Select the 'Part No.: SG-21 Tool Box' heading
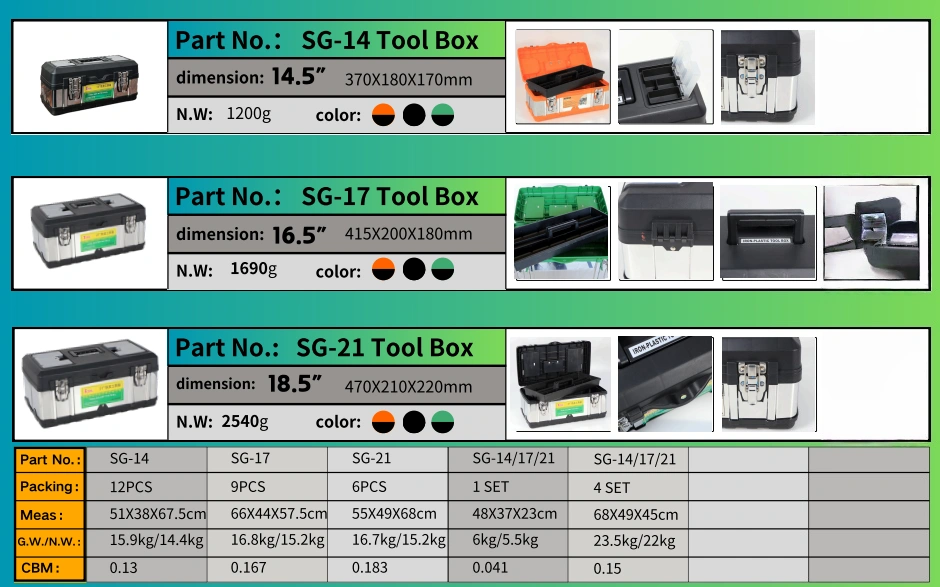Image resolution: width=940 pixels, height=587 pixels. (324, 348)
